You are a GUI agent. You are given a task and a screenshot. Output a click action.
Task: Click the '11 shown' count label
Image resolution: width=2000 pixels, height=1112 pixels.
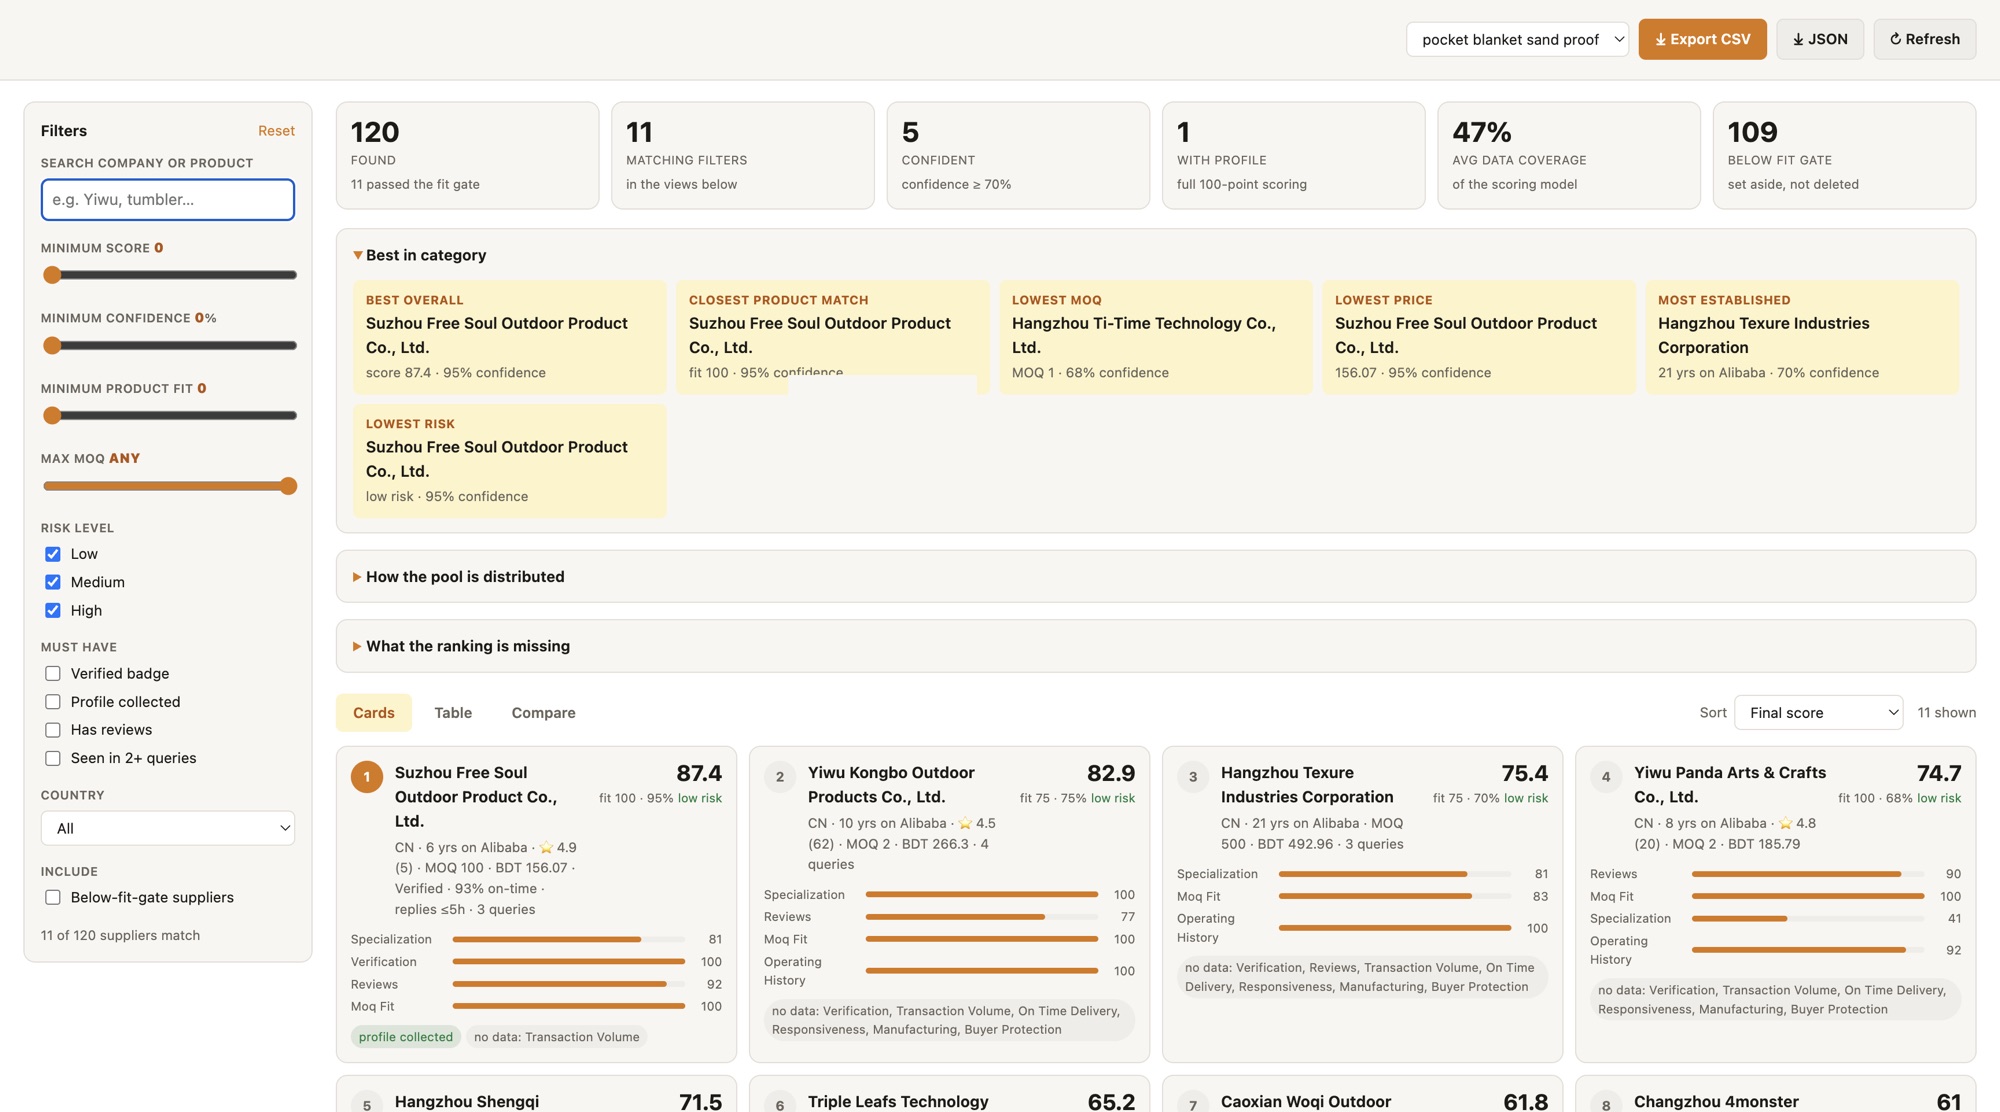(1946, 713)
